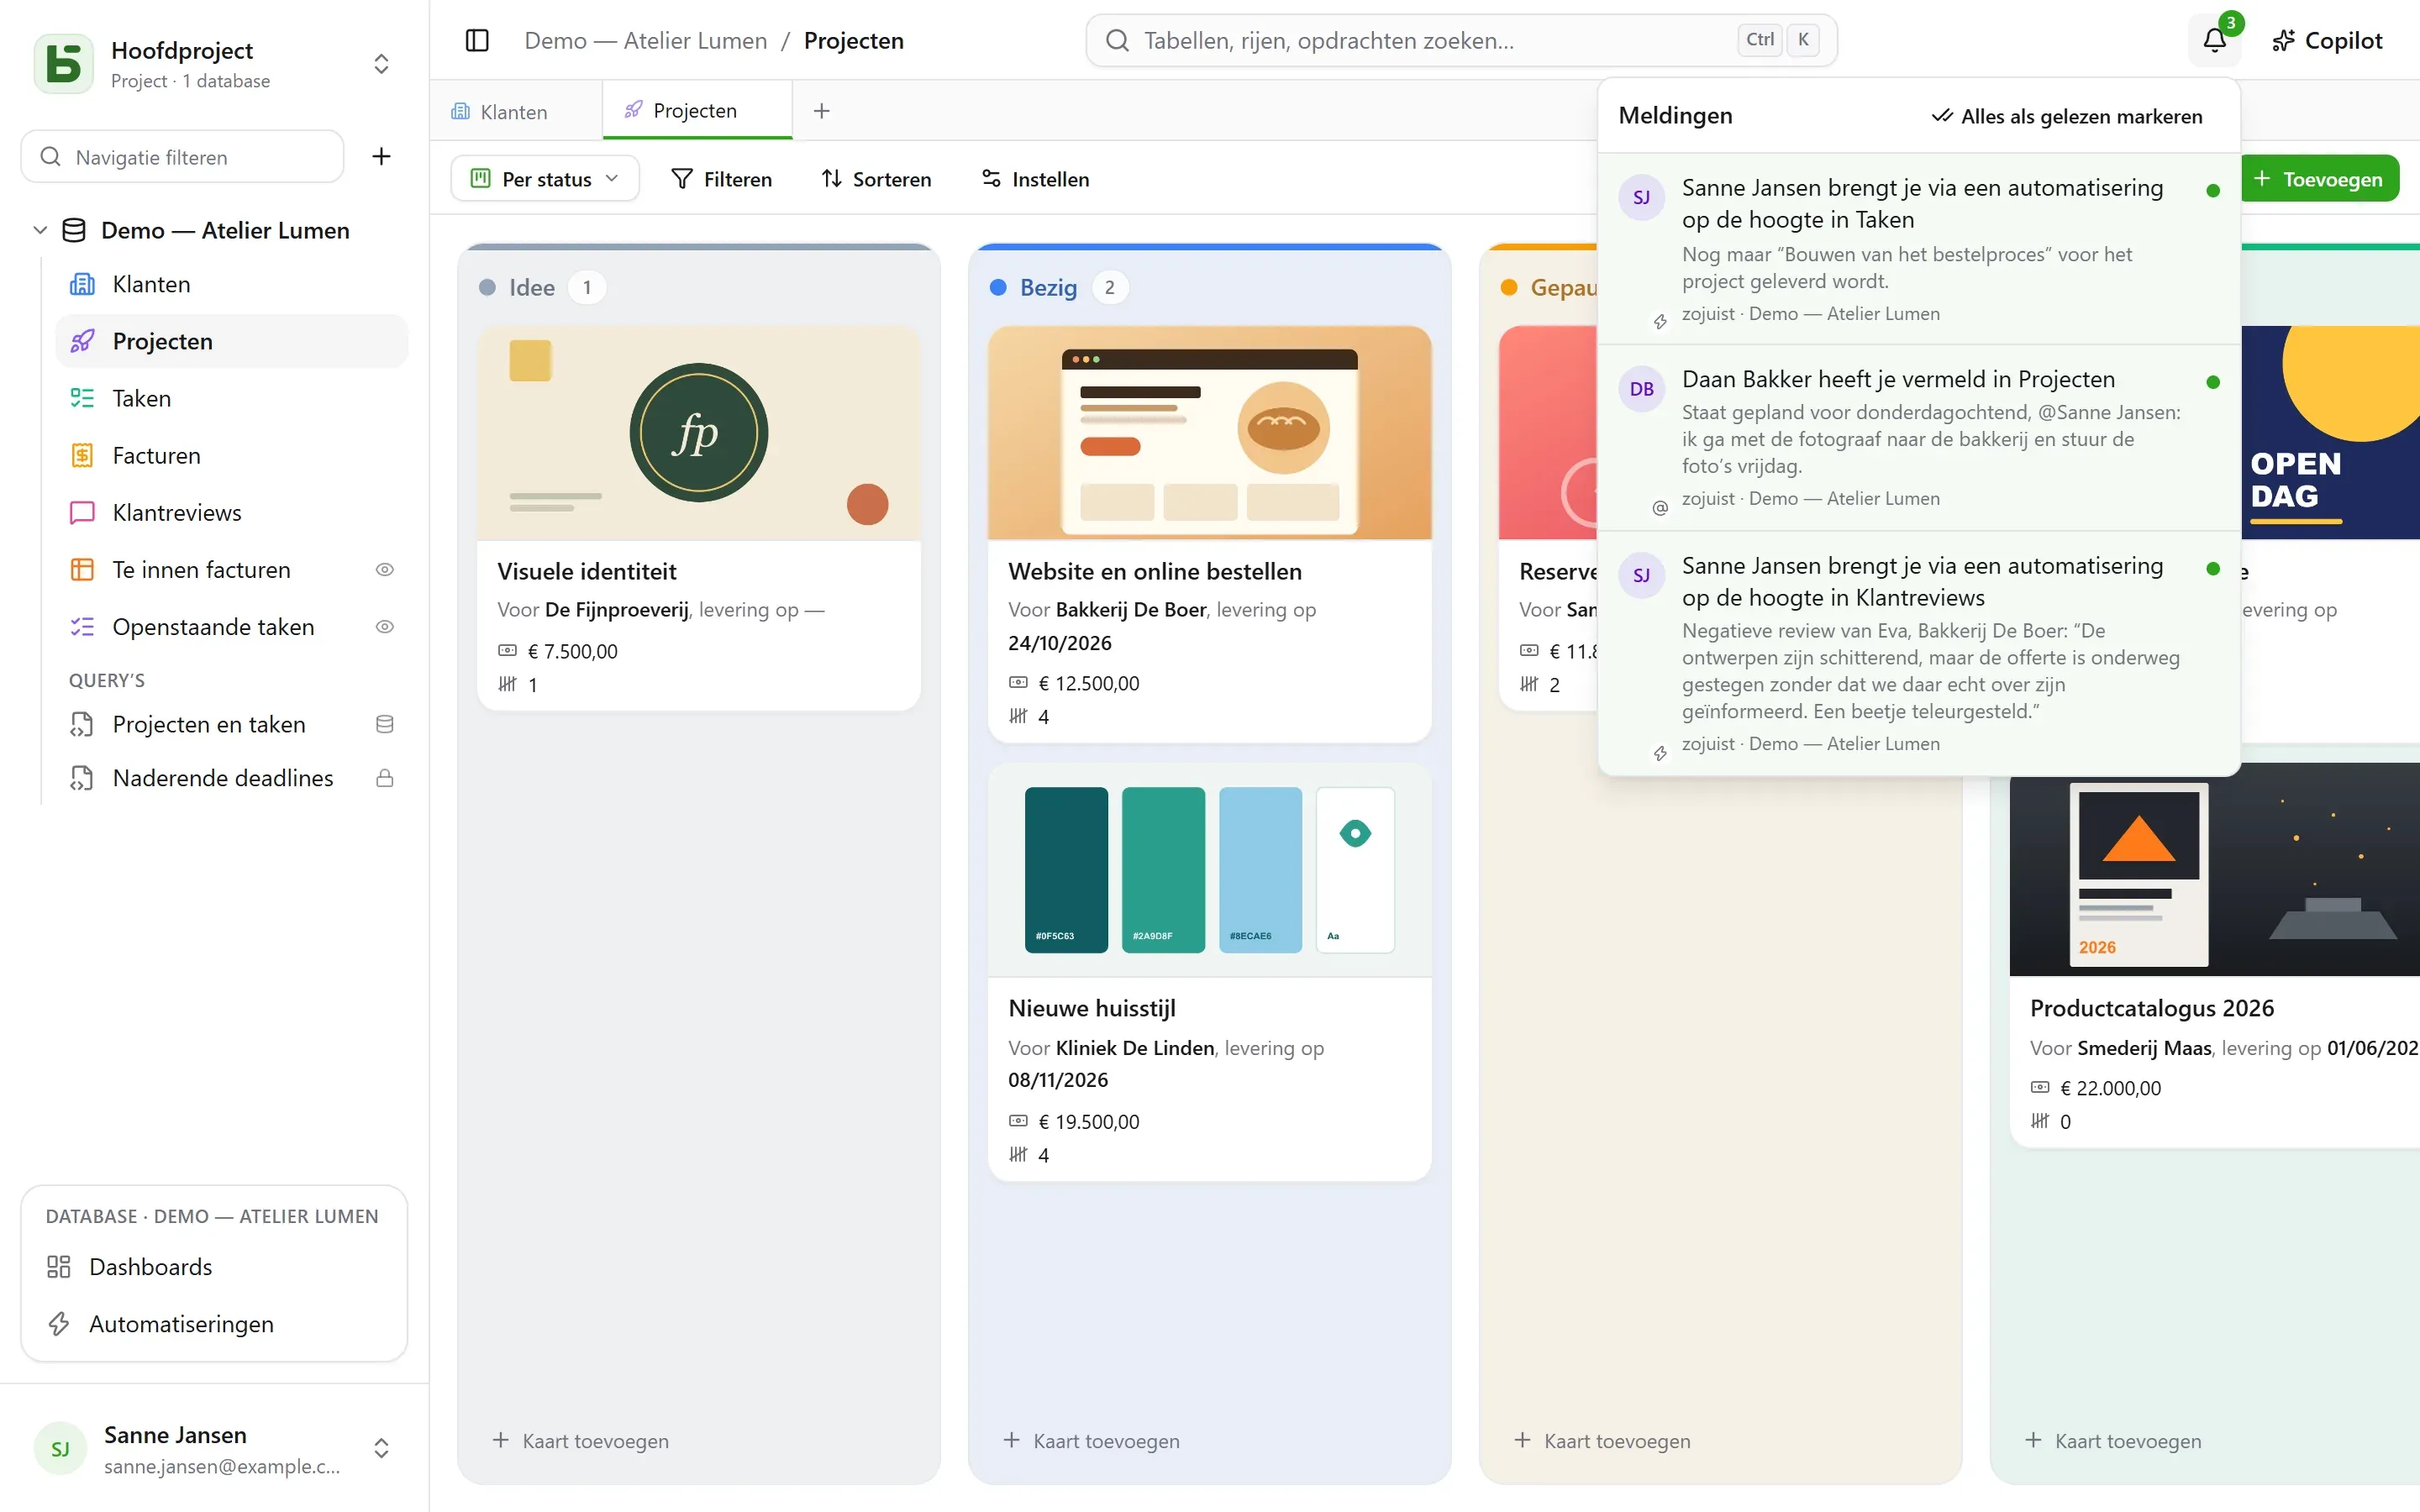Toggle visibility eye for Openstaande taken
The image size is (2420, 1512).
point(384,627)
